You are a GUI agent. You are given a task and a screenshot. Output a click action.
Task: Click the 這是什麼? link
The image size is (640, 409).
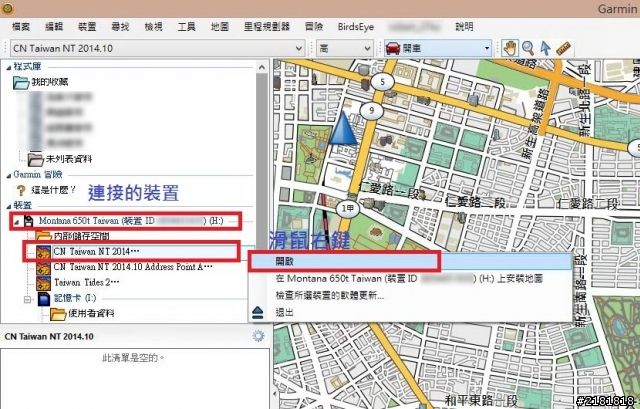53,190
